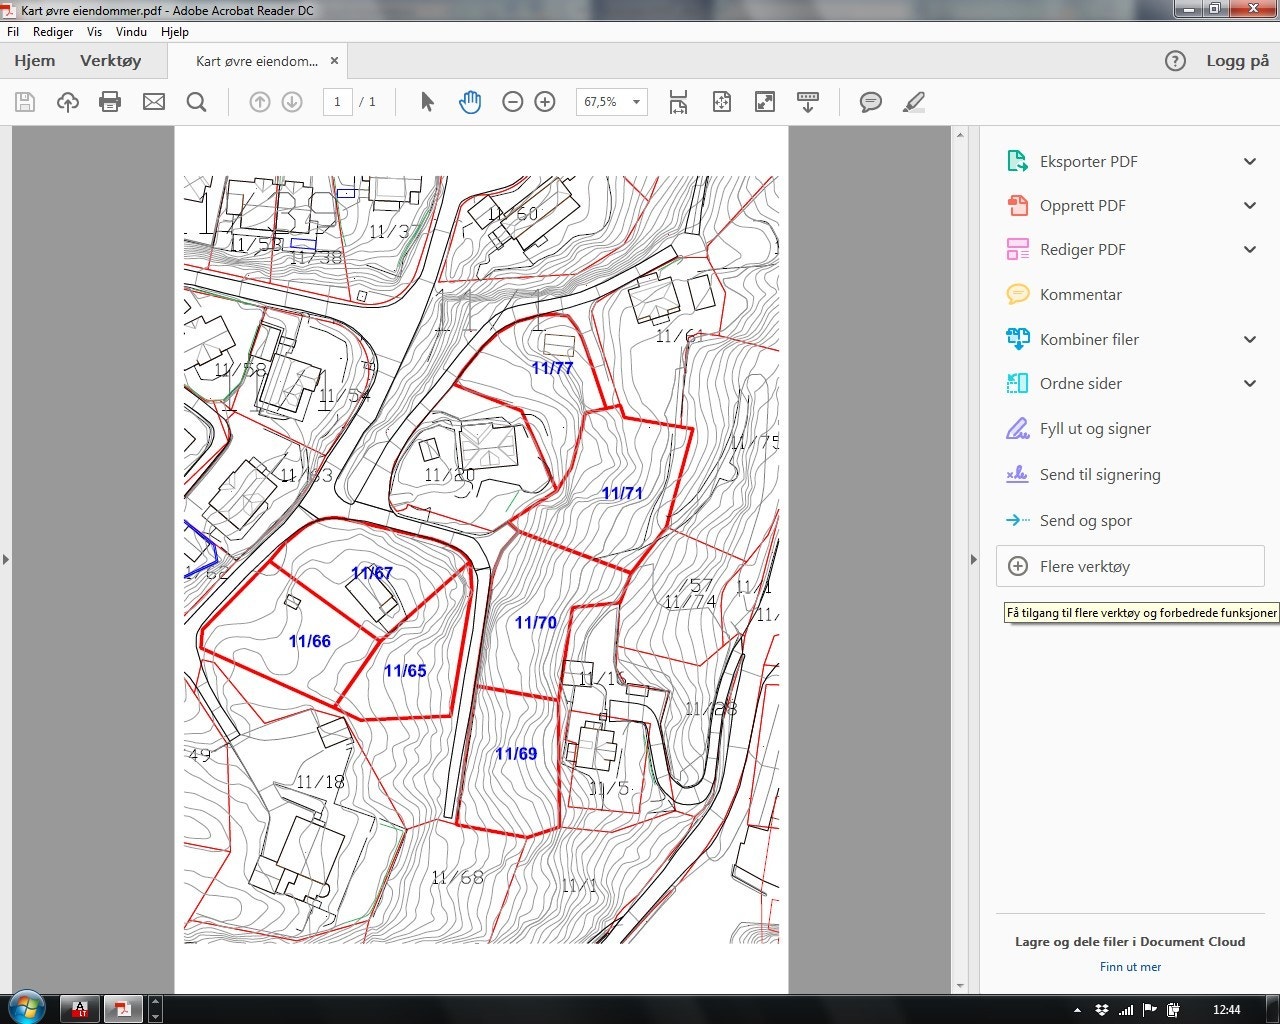Open the Find text magnifier tool

pos(197,102)
